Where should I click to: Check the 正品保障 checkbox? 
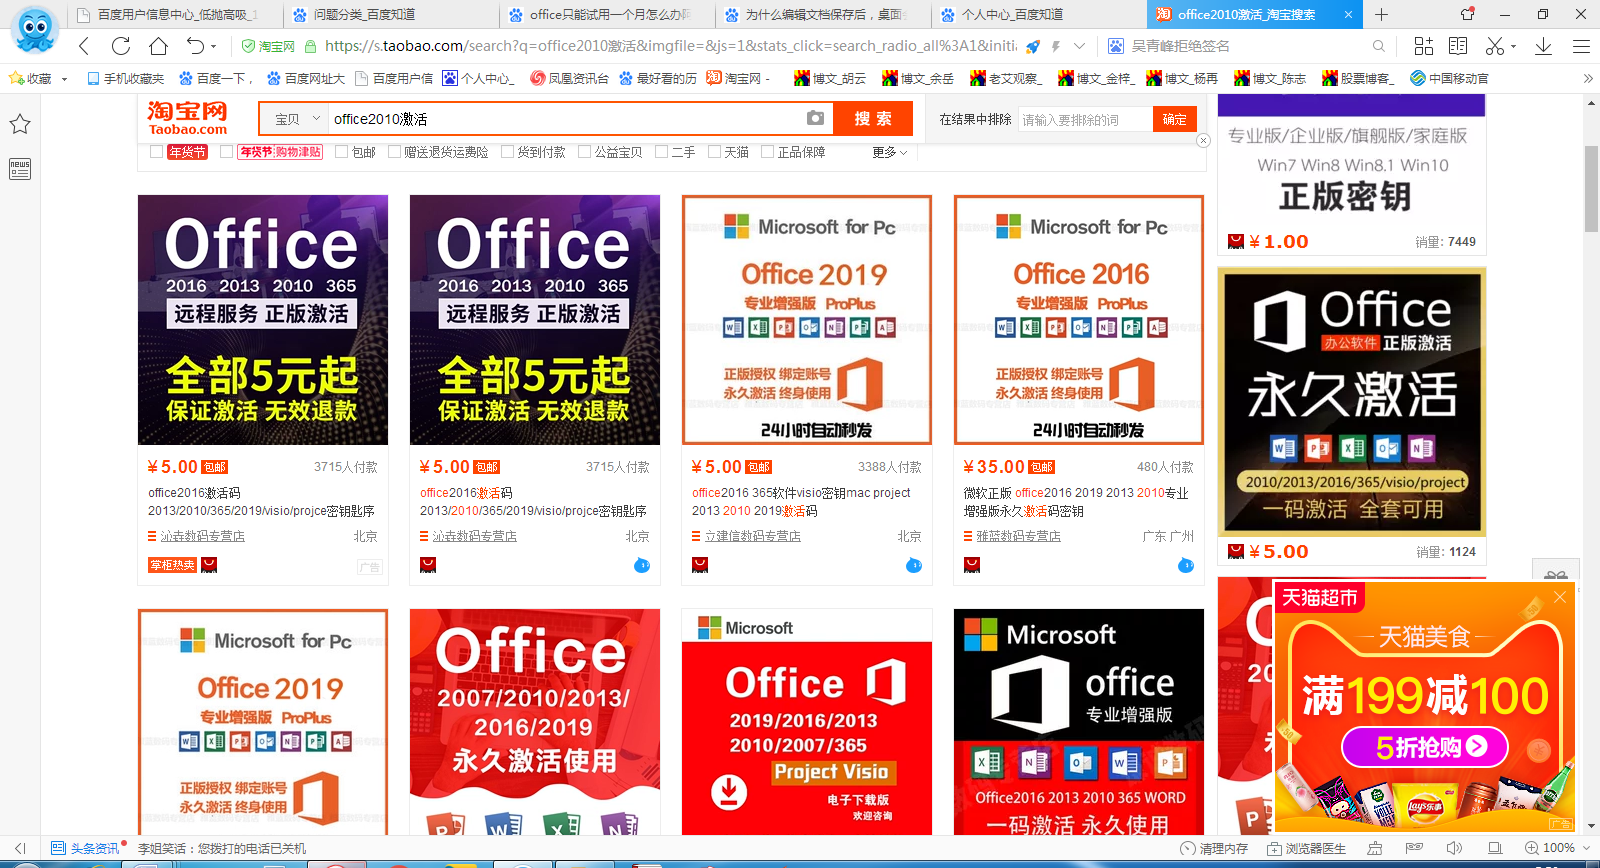pos(767,152)
